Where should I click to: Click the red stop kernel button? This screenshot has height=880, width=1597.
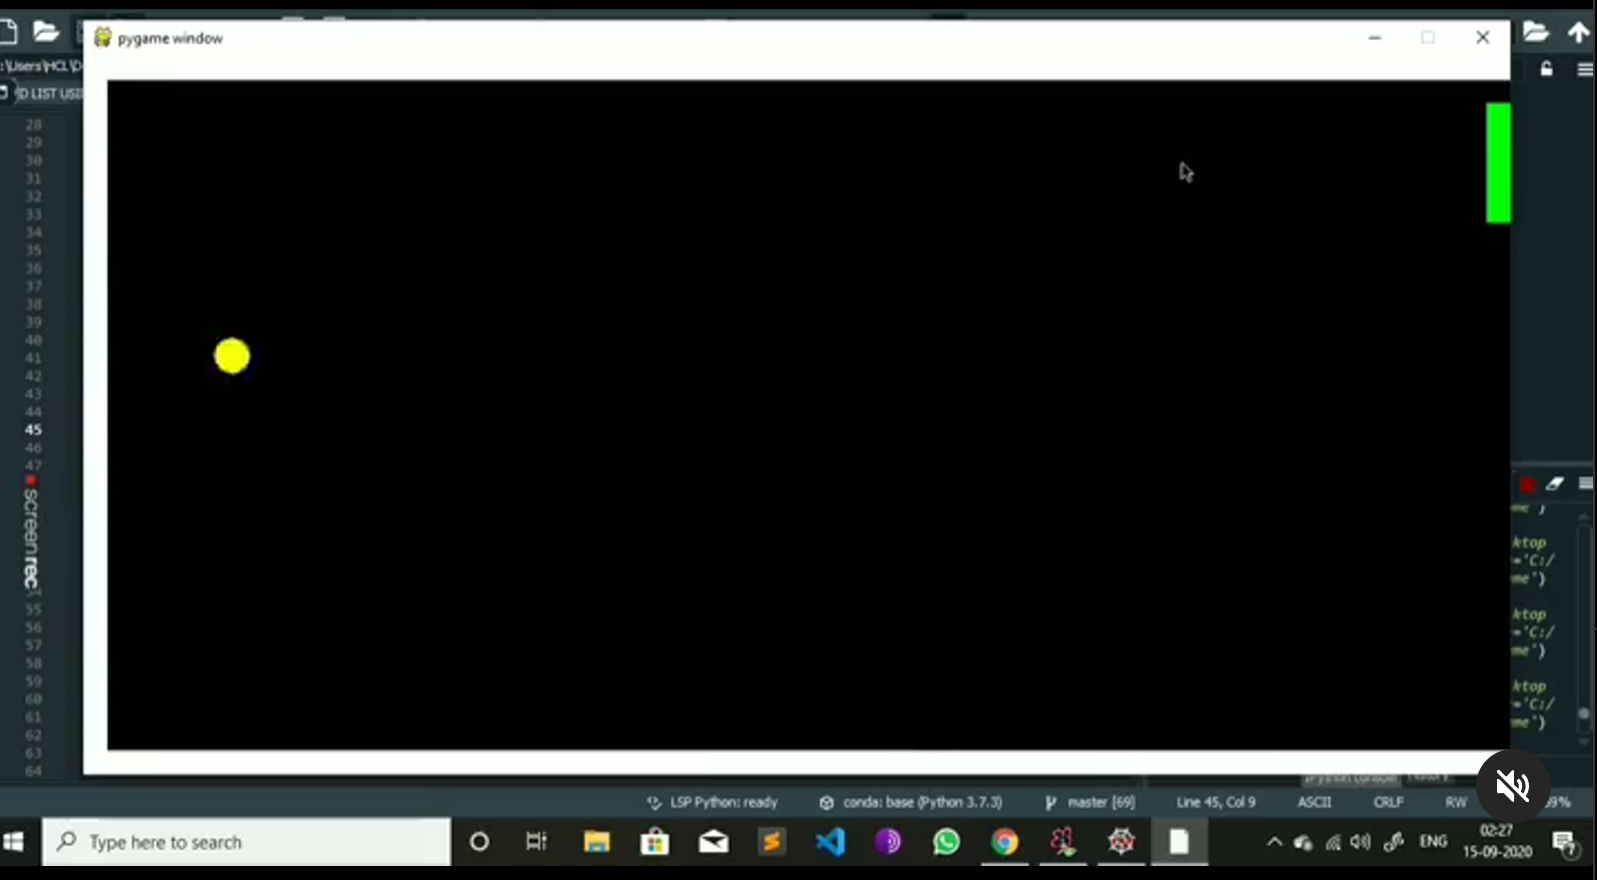[1527, 485]
